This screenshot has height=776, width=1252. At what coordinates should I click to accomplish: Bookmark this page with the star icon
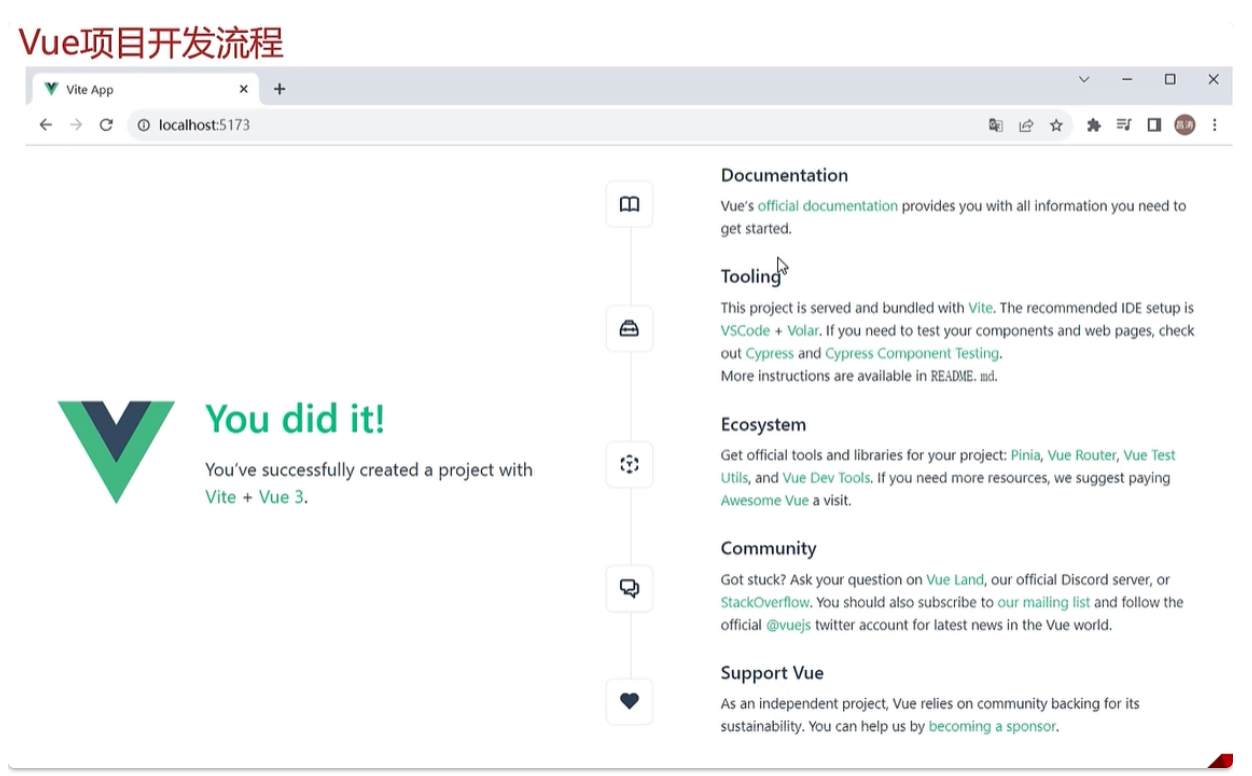(1056, 125)
